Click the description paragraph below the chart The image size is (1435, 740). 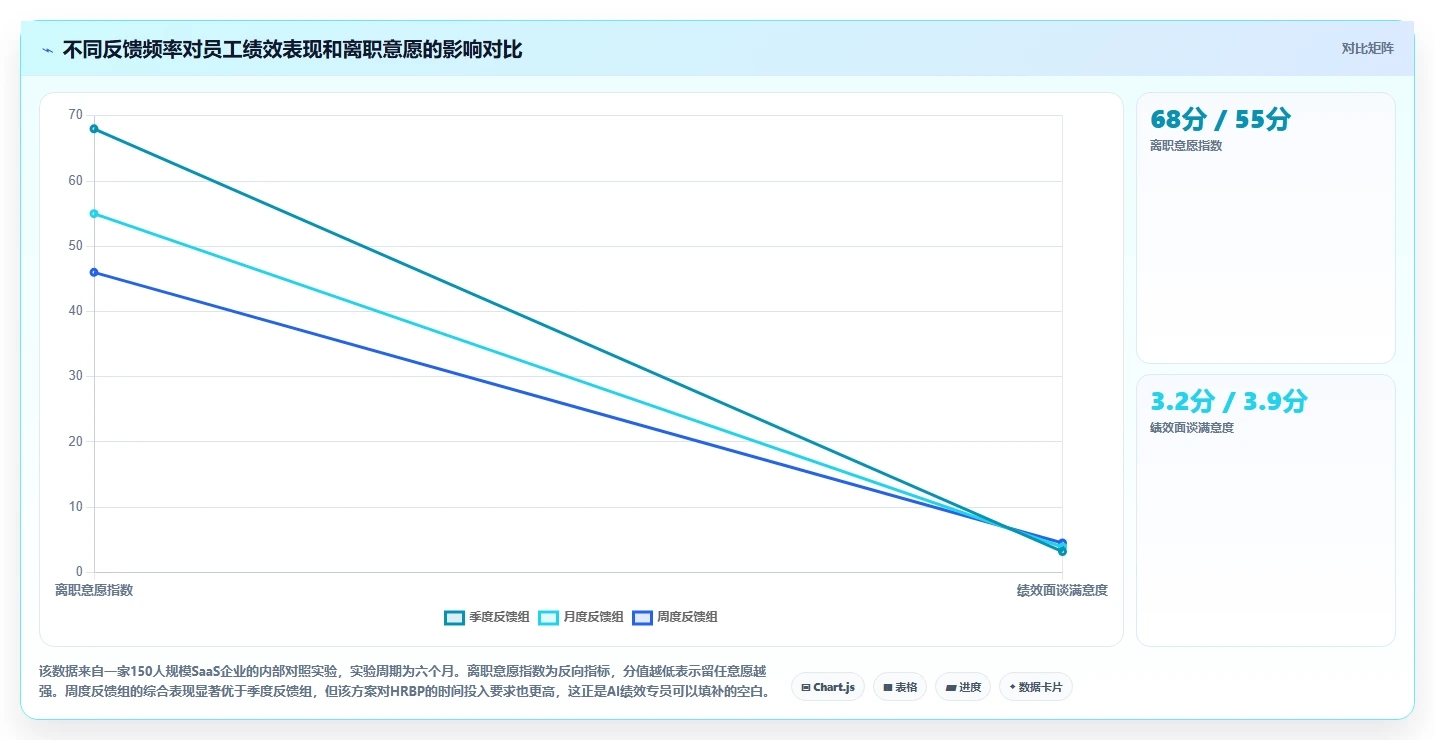point(406,681)
